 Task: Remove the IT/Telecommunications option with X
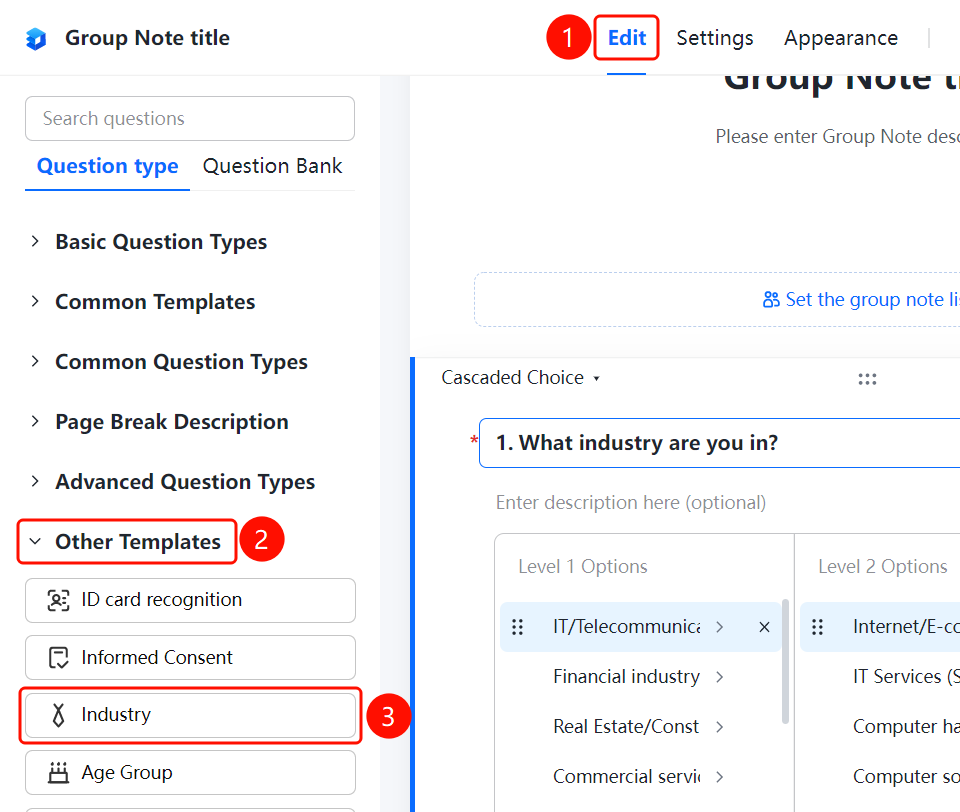pyautogui.click(x=764, y=627)
